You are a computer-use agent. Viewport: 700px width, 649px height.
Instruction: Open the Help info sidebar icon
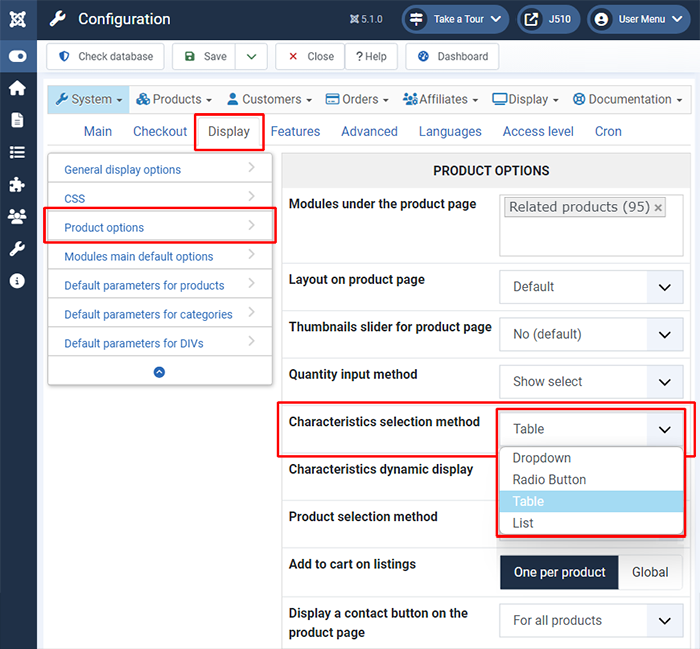pyautogui.click(x=17, y=281)
